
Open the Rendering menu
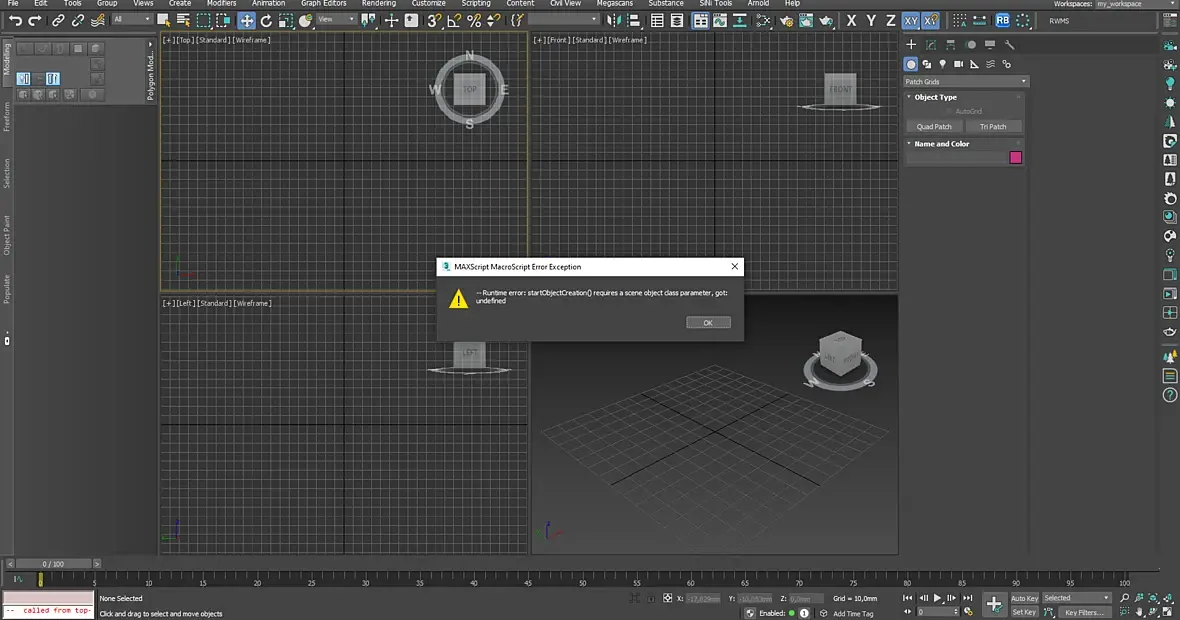(x=379, y=4)
